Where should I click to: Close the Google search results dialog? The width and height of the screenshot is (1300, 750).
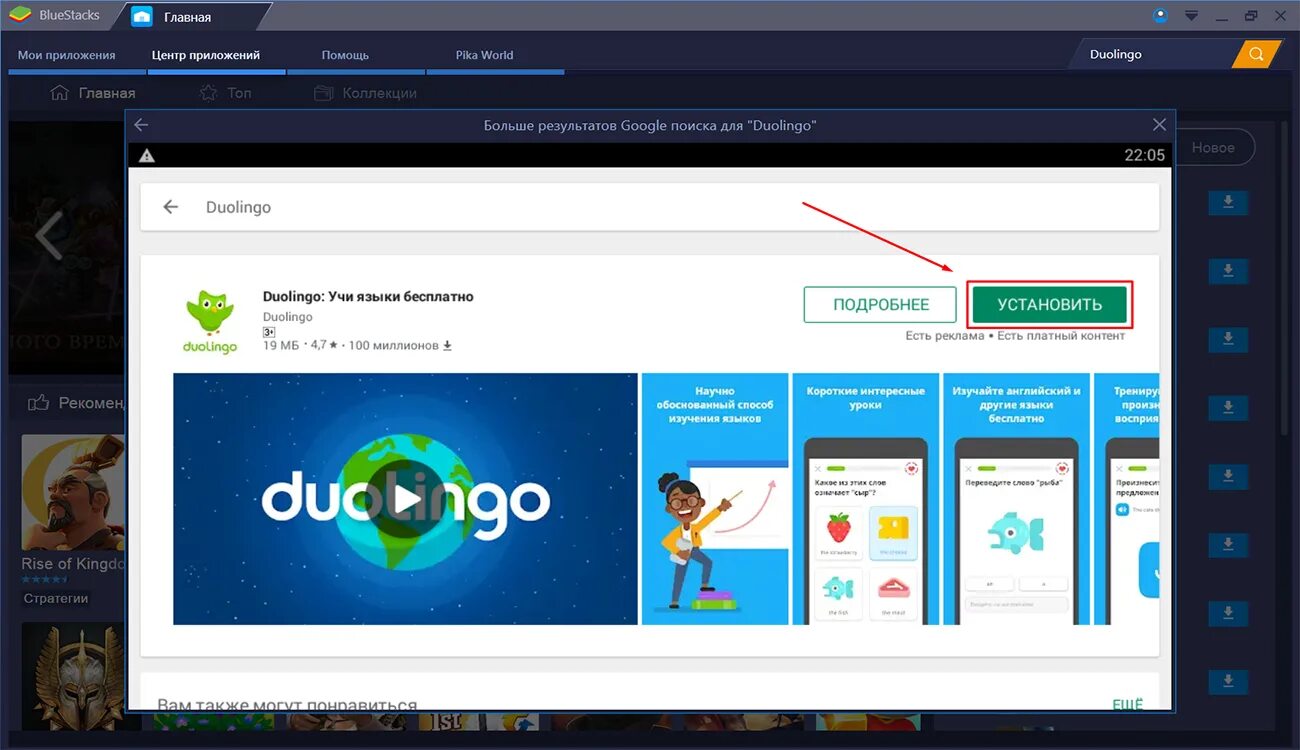[x=1159, y=125]
